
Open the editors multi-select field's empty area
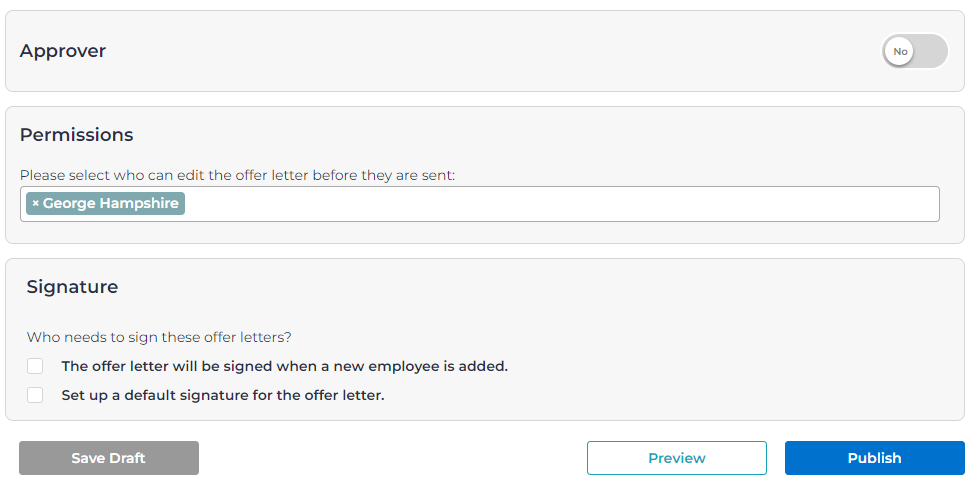[x=560, y=204]
